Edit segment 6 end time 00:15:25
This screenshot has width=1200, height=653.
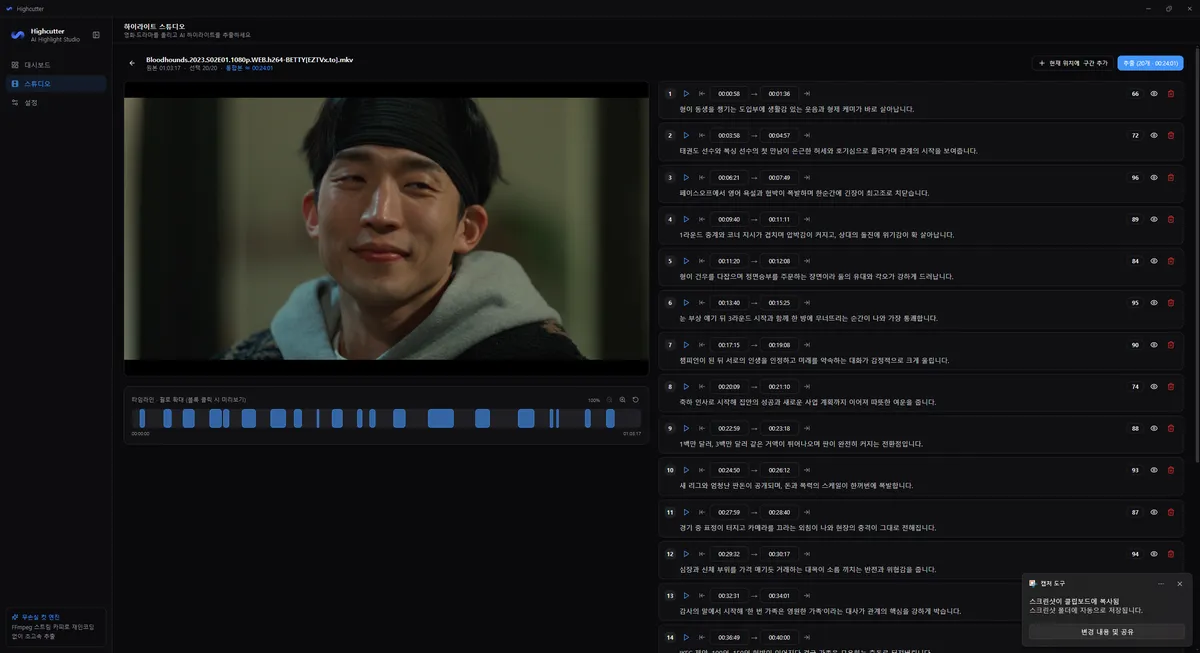(x=779, y=303)
